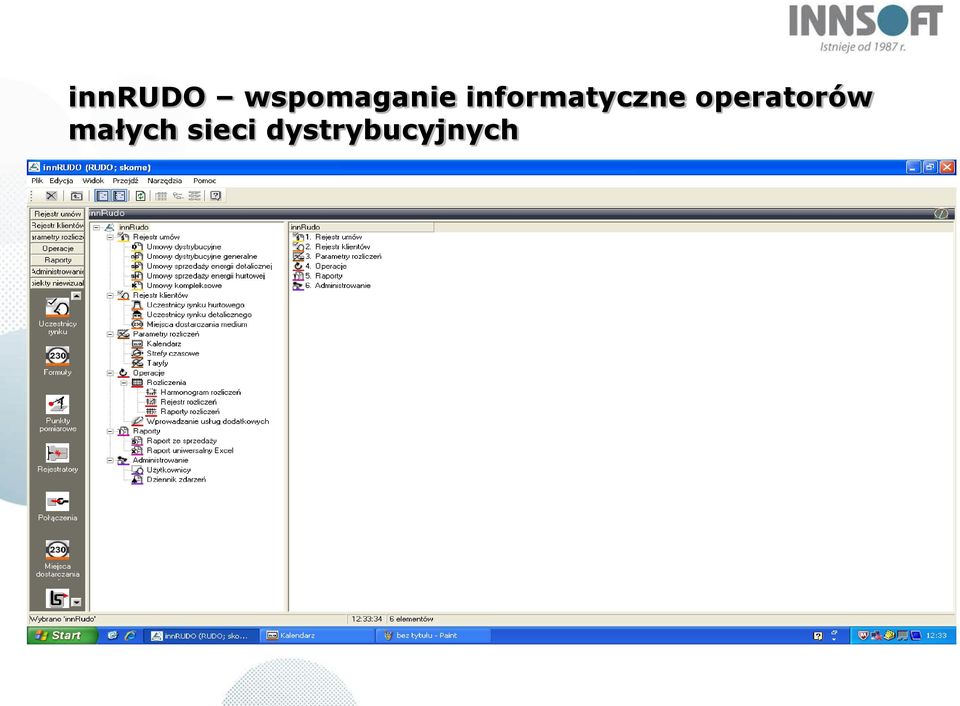
Task: Click the up-one-level folder toolbar icon
Action: click(77, 196)
